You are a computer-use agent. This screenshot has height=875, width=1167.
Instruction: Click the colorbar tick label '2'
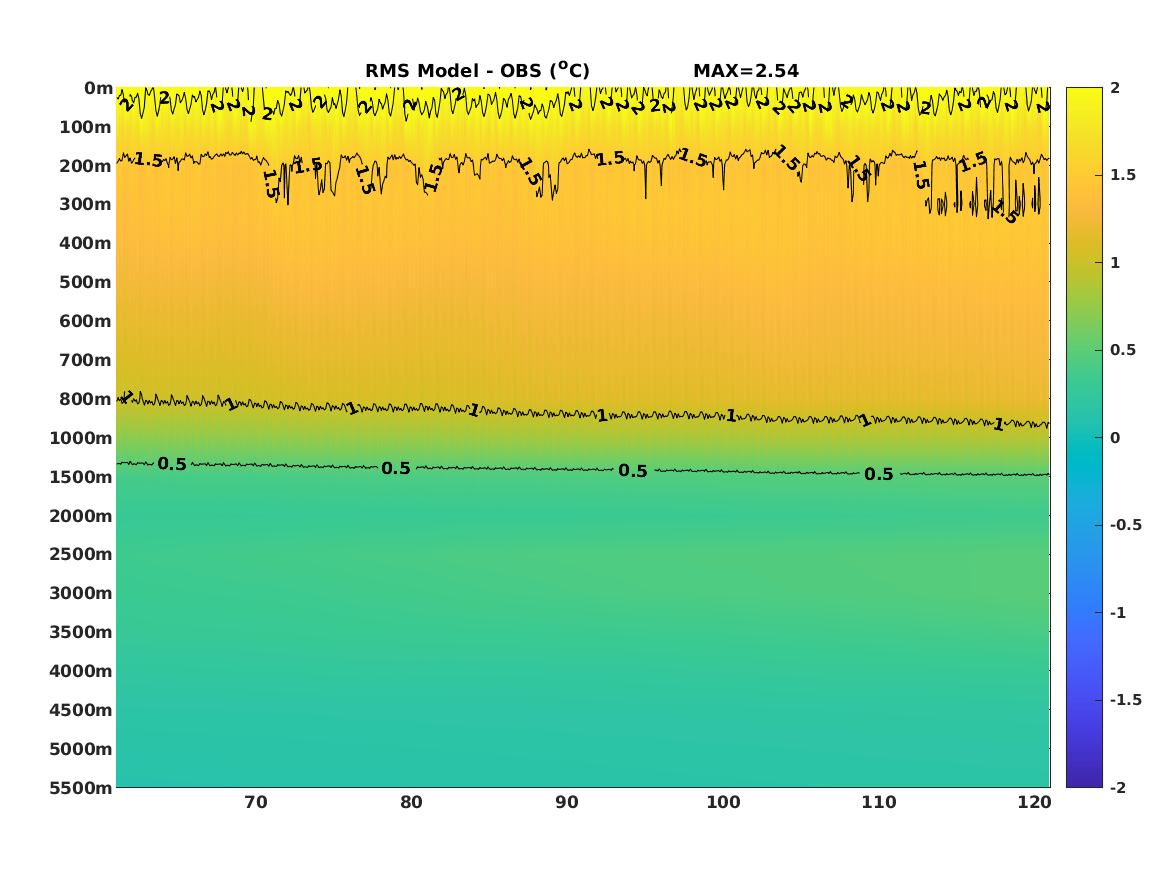(x=1115, y=88)
